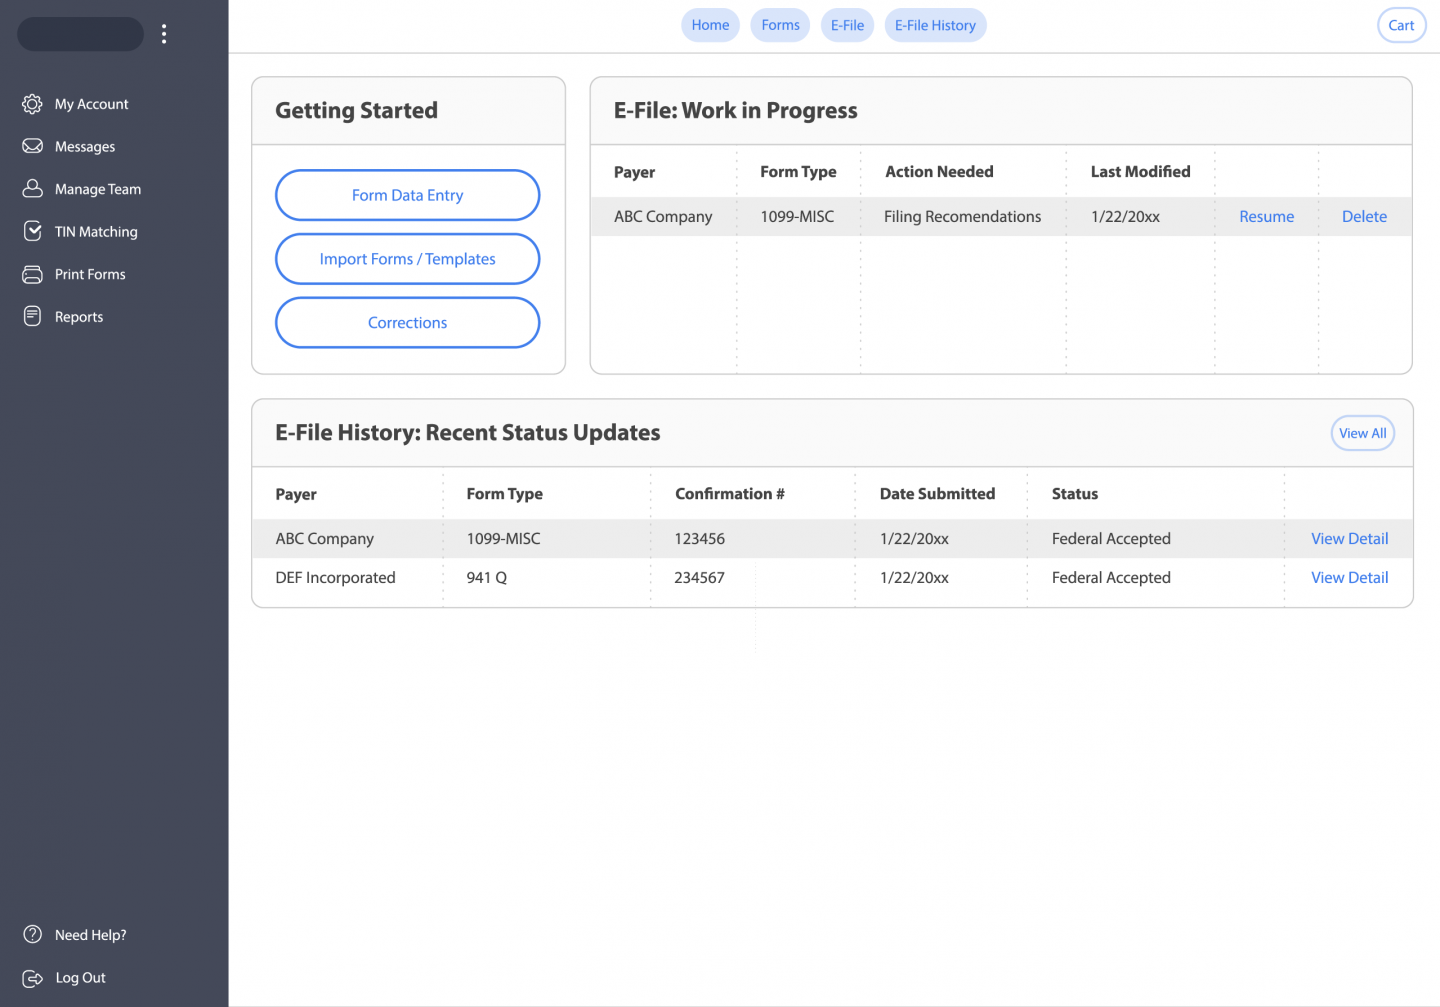Viewport: 1440px width, 1007px height.
Task: Open the three-dot account menu
Action: (x=164, y=34)
